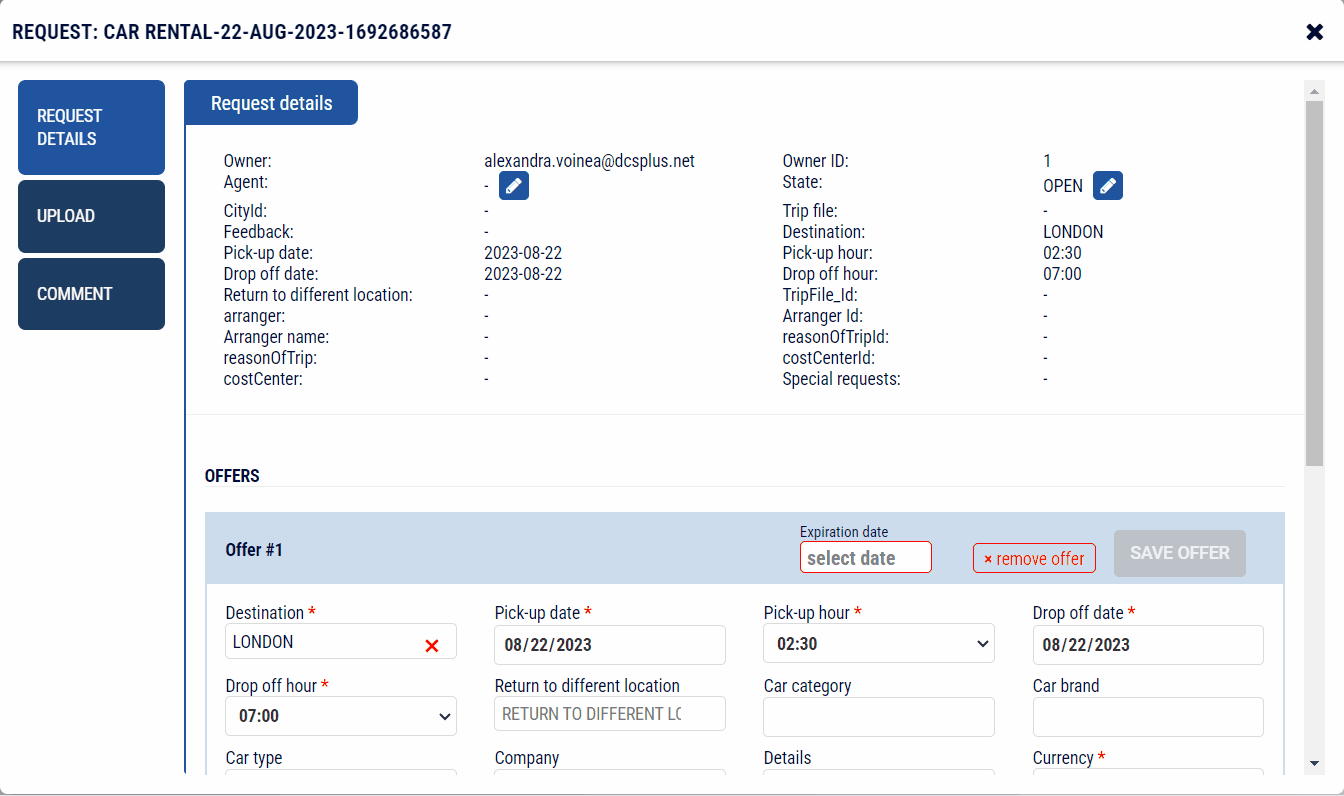Click the scrollbar down arrow
Screen dimensions: 1344x796
coord(1315,759)
